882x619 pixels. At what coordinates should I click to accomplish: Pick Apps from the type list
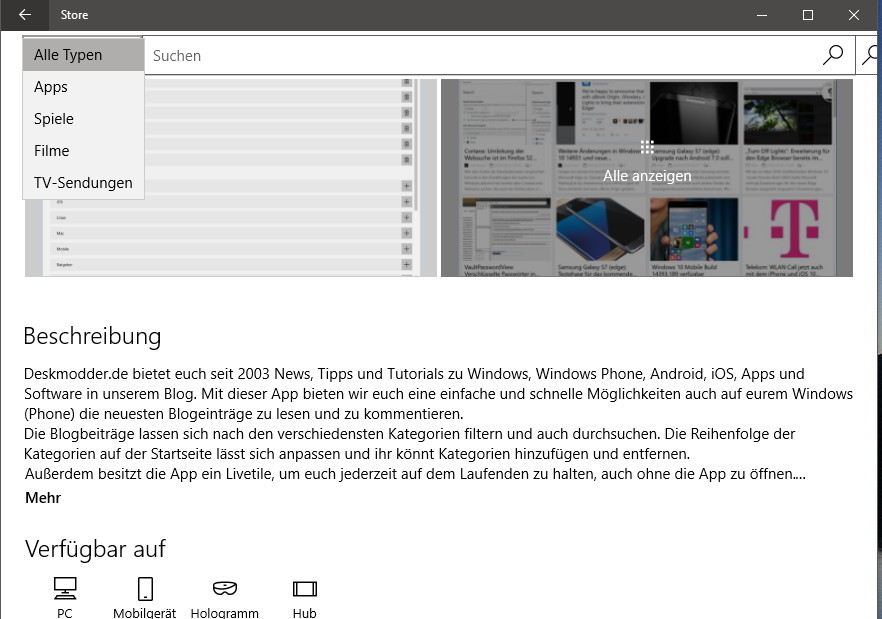(83, 87)
